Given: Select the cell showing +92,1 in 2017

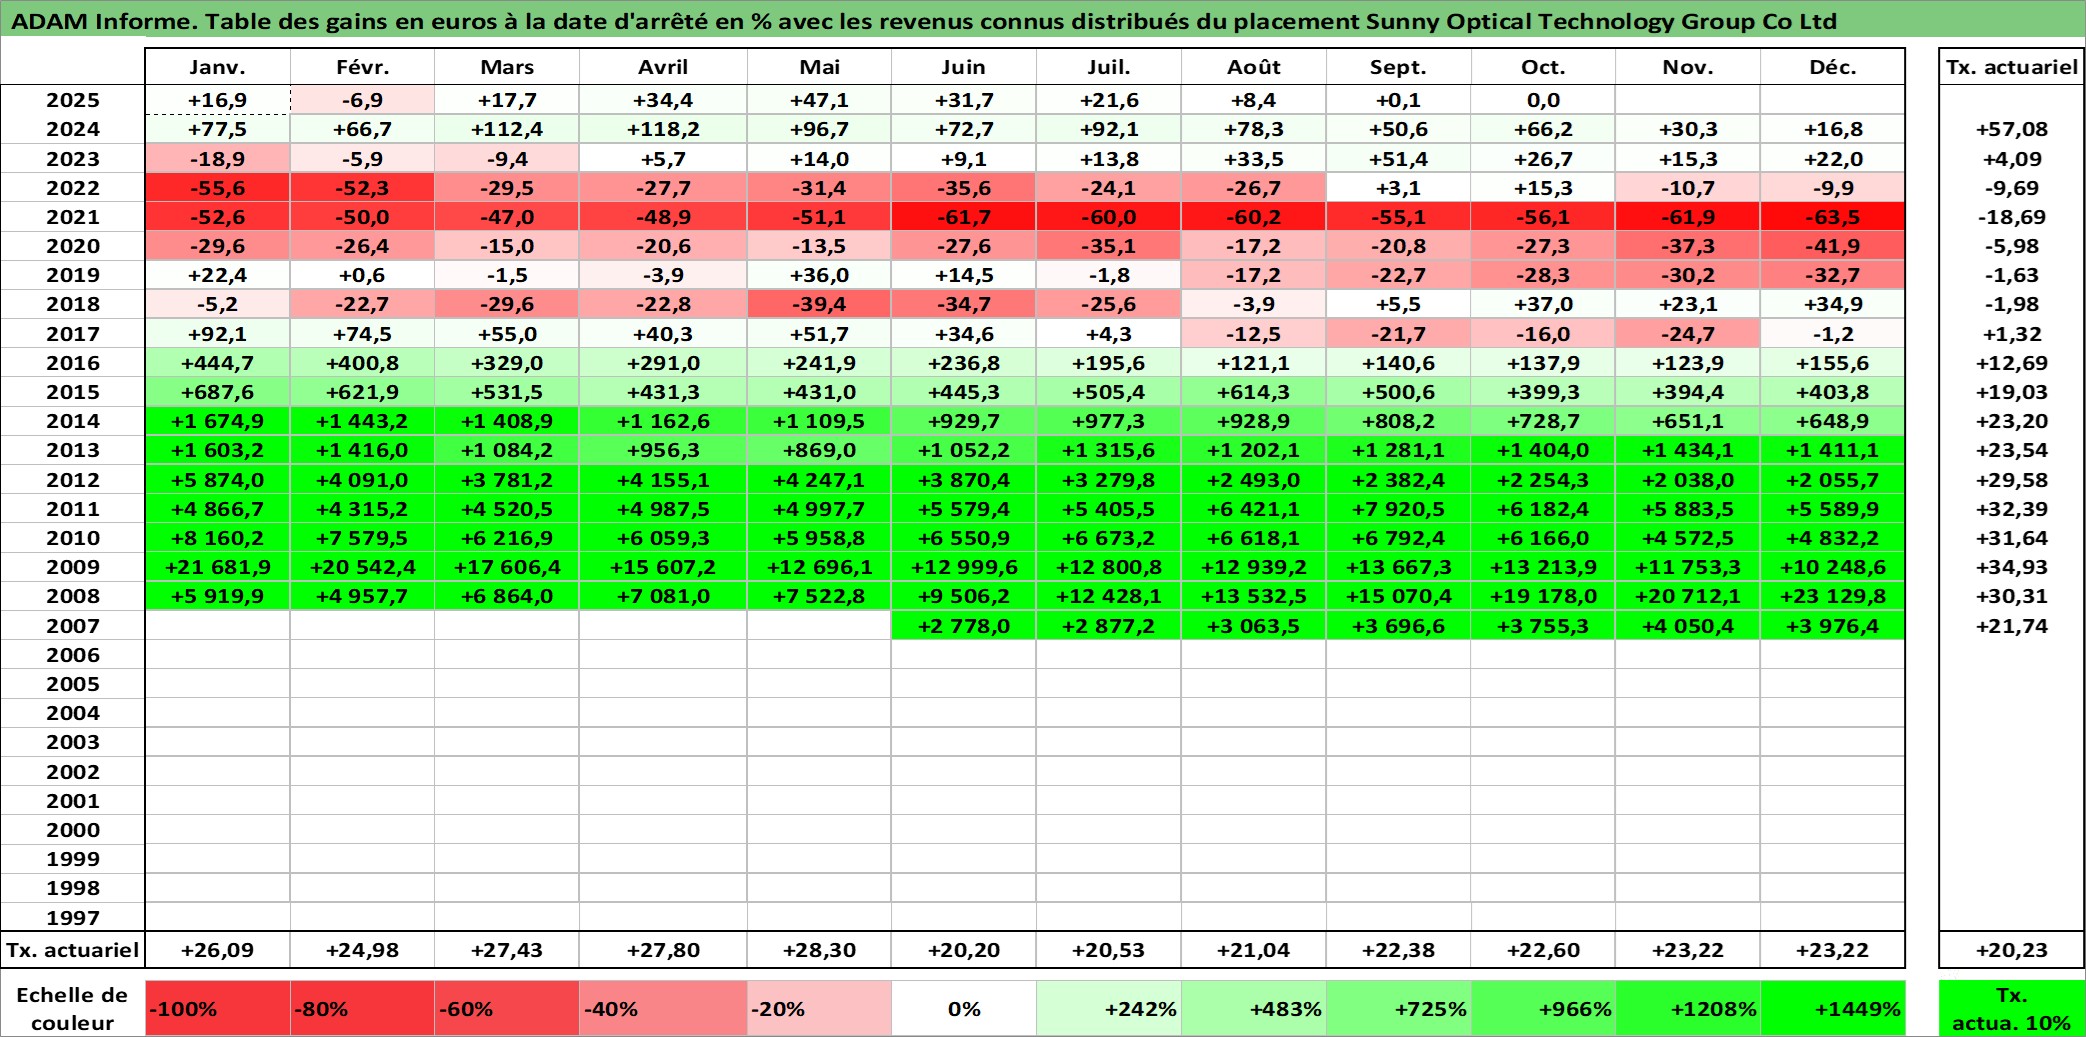Looking at the screenshot, I should (217, 334).
